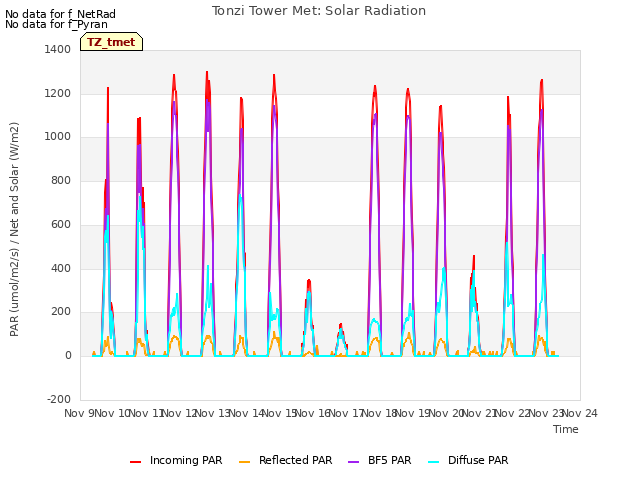Click the 1400 y-axis tick label

pos(58,49)
